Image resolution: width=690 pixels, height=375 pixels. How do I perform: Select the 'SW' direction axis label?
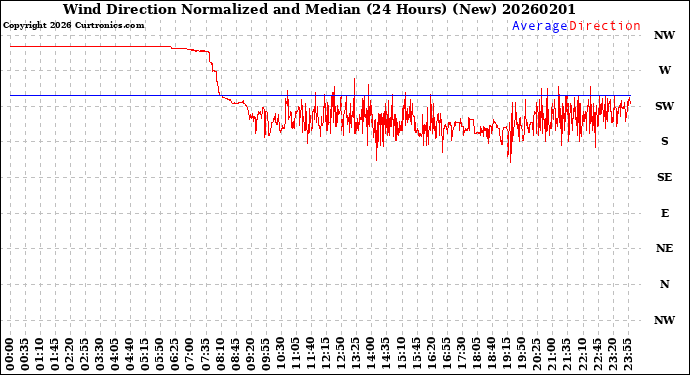pyautogui.click(x=664, y=106)
